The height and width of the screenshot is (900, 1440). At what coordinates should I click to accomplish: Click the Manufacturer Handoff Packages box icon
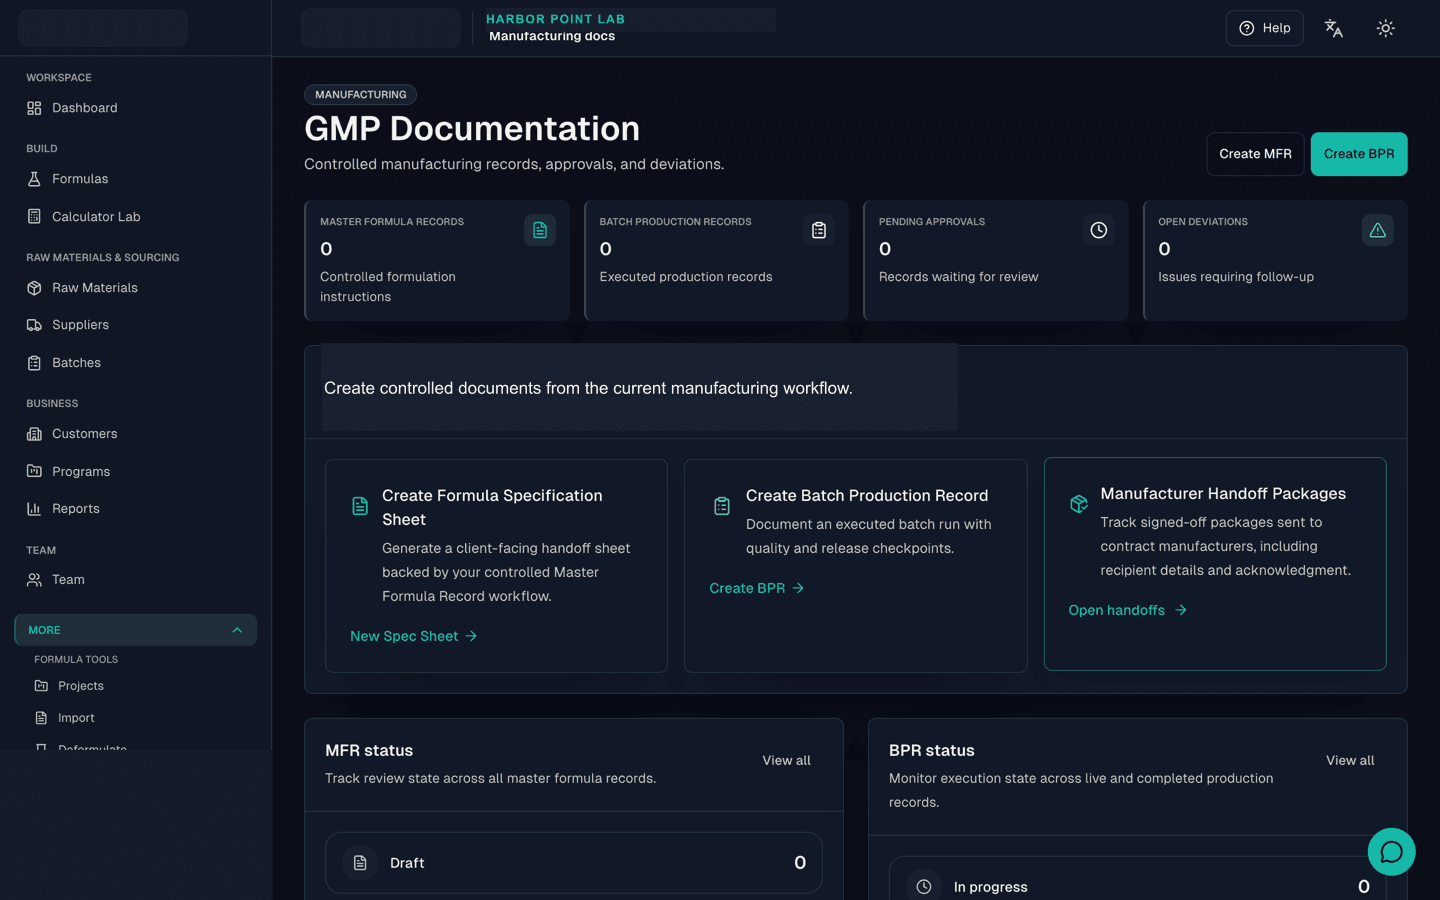[1079, 504]
